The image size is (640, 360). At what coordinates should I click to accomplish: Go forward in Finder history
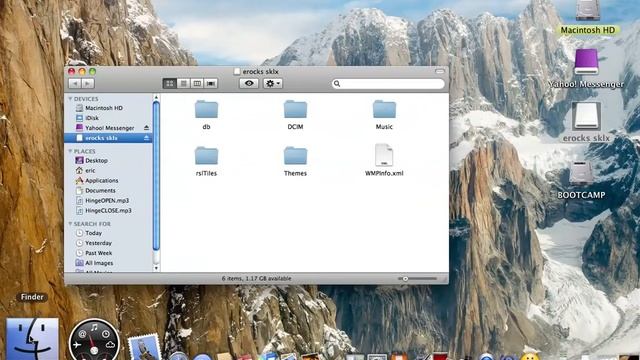click(88, 83)
